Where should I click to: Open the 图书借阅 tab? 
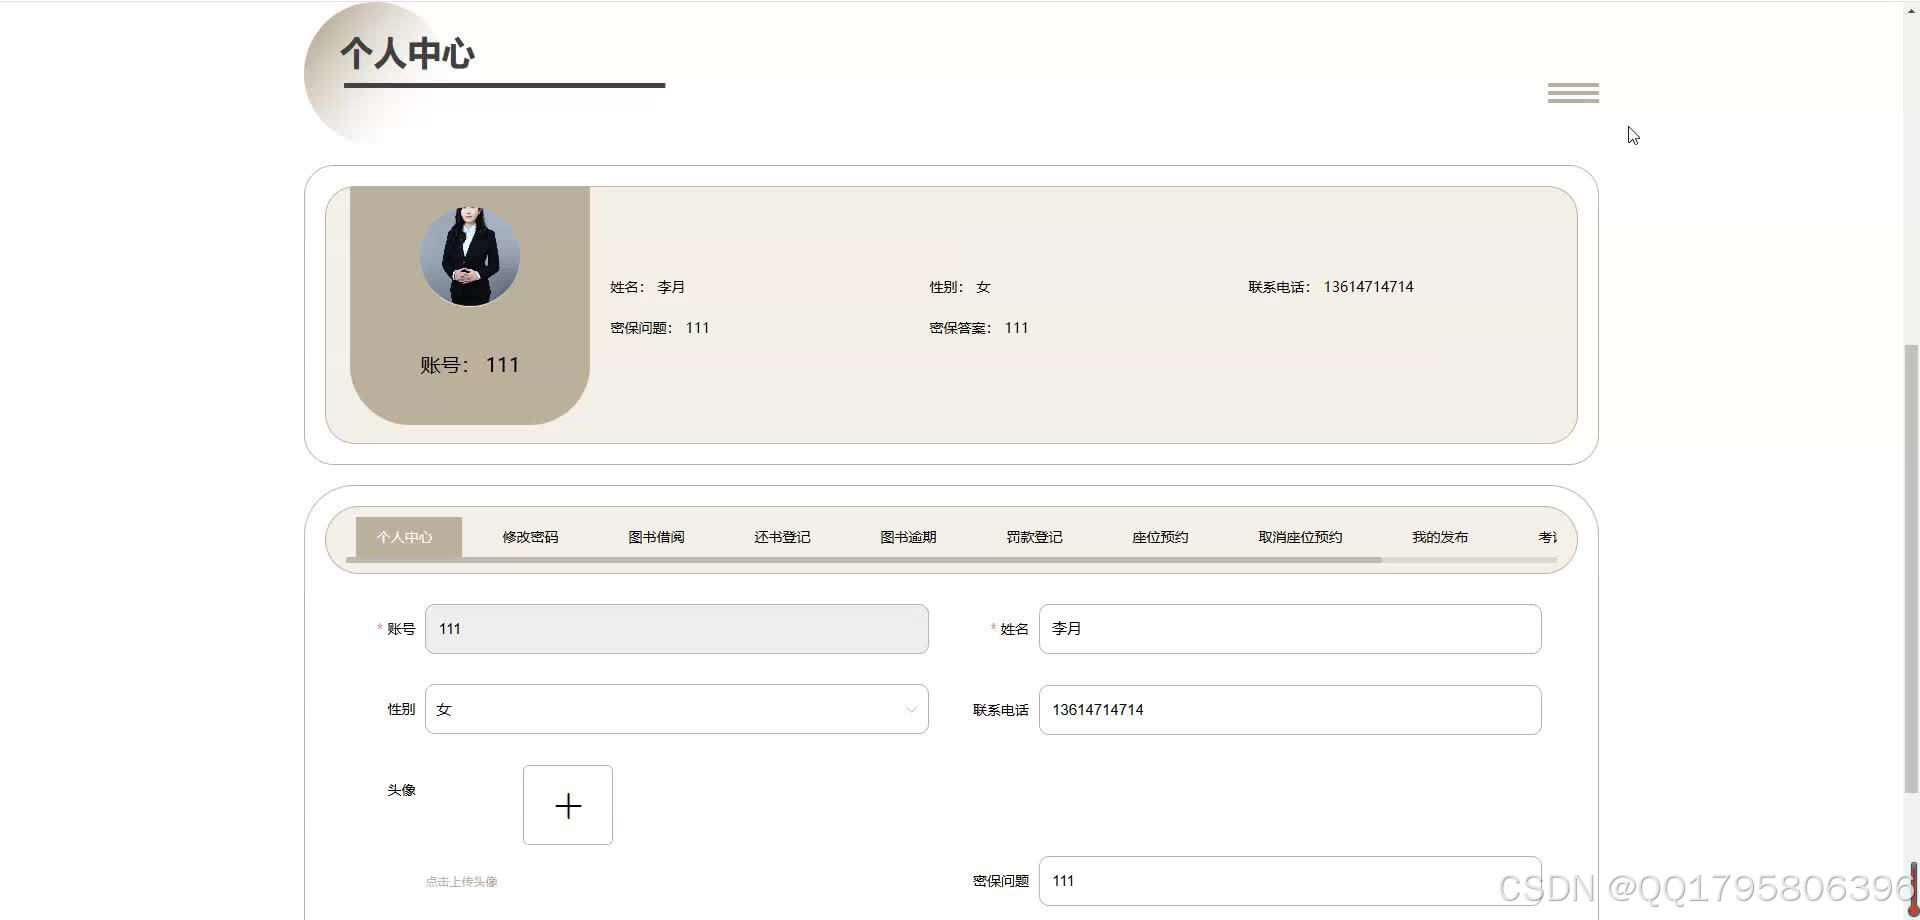[656, 537]
